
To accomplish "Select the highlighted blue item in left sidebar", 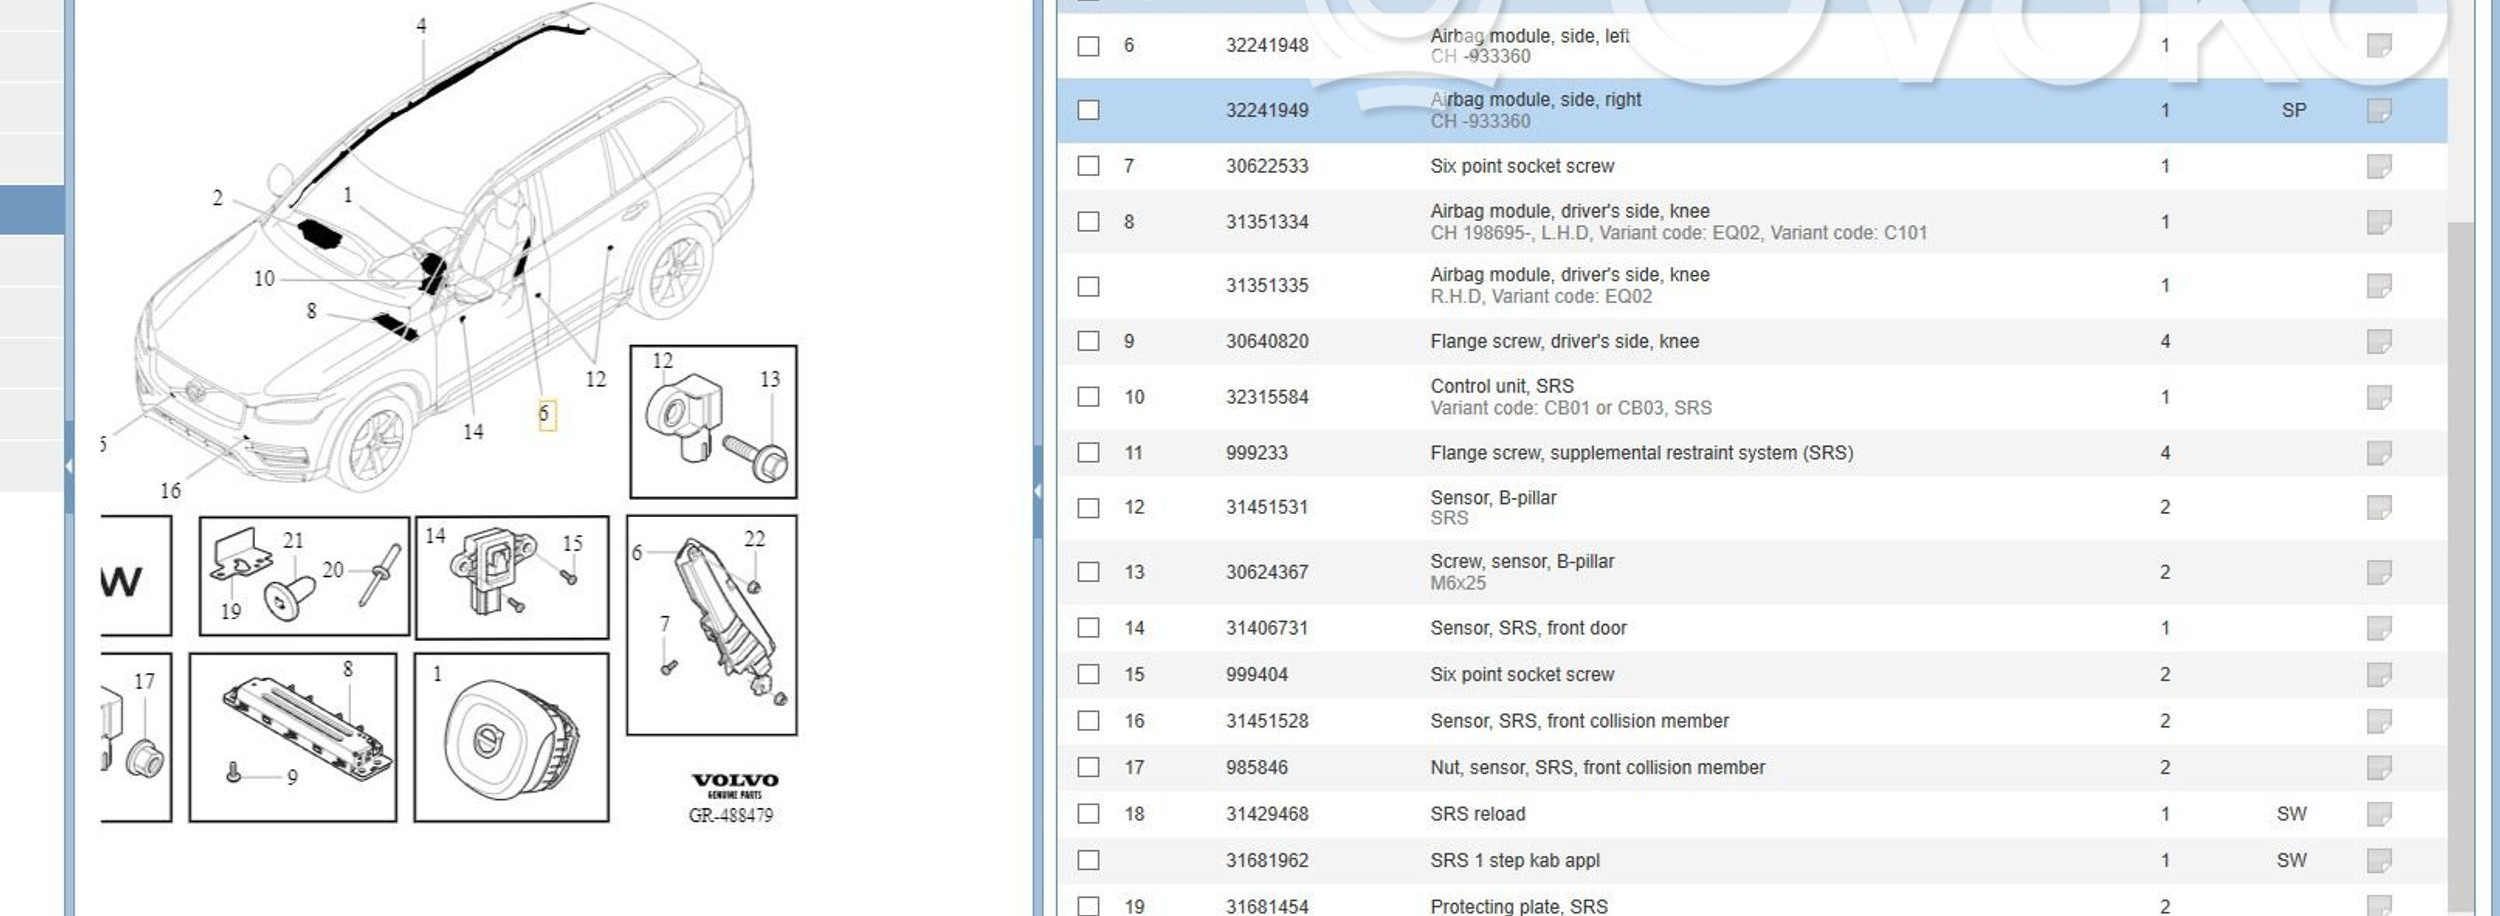I will 32,210.
